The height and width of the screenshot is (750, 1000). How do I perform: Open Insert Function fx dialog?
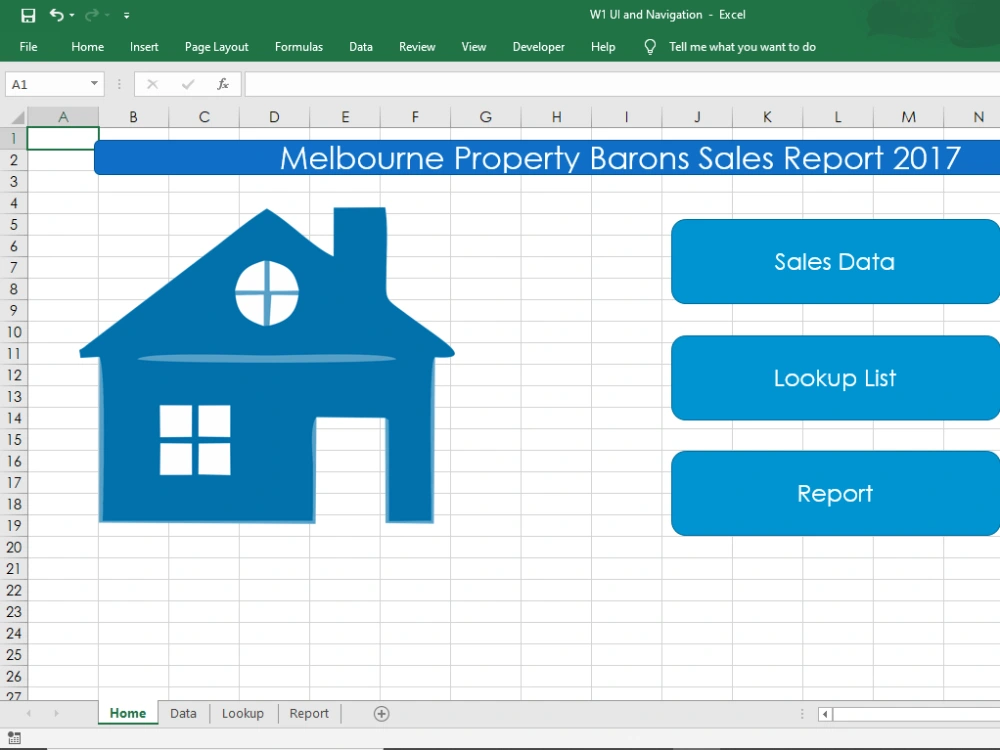[223, 84]
